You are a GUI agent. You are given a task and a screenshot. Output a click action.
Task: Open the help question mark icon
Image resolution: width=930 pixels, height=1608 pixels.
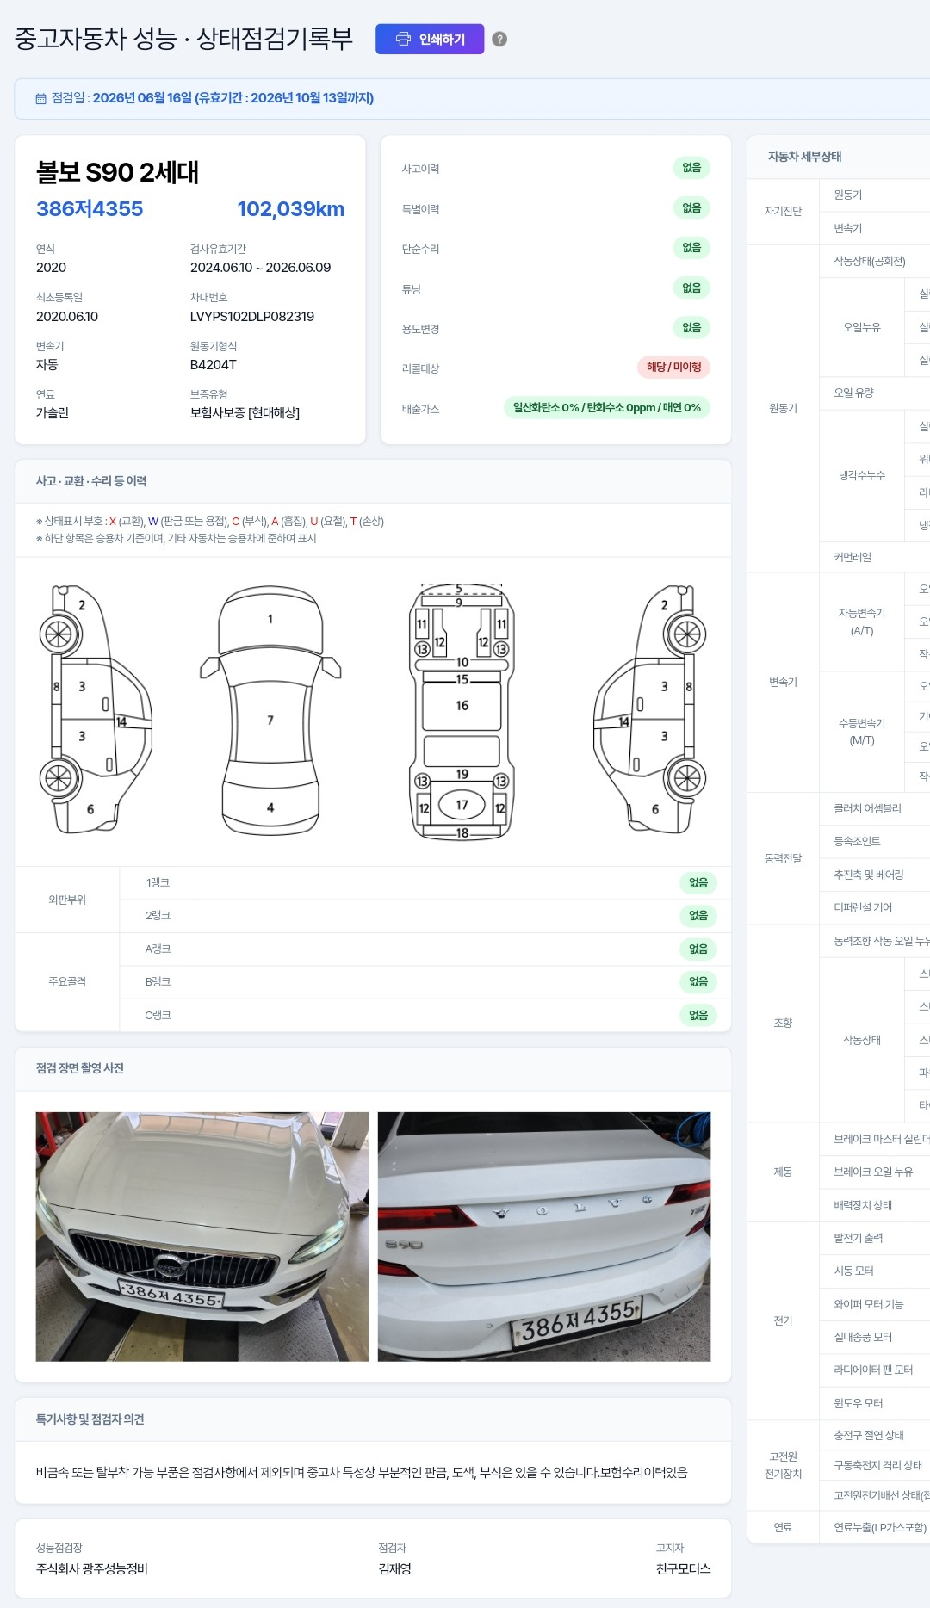[x=500, y=39]
